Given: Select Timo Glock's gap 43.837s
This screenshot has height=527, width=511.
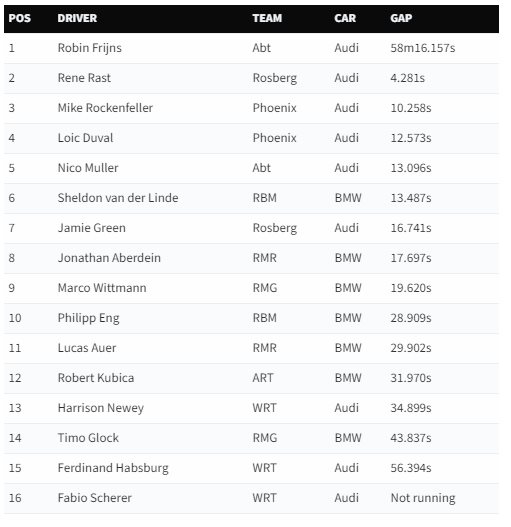Looking at the screenshot, I should tap(411, 438).
